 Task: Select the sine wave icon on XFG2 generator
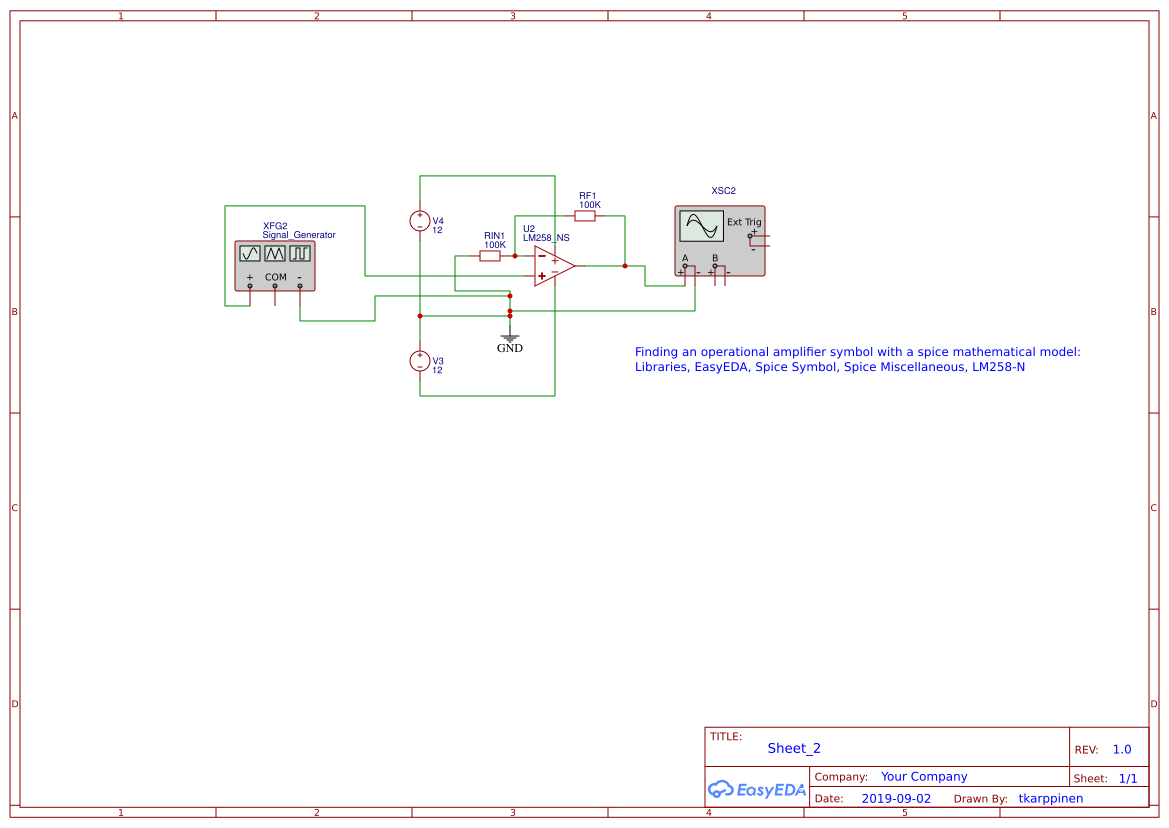click(249, 252)
